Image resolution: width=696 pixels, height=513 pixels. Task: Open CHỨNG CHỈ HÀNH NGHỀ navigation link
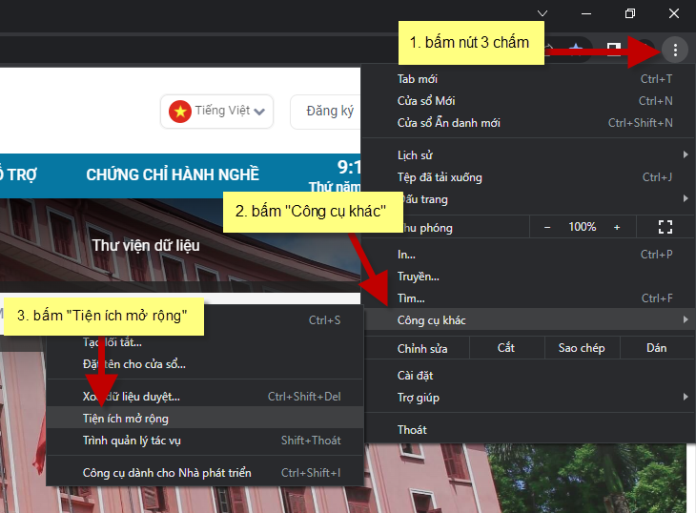(172, 174)
